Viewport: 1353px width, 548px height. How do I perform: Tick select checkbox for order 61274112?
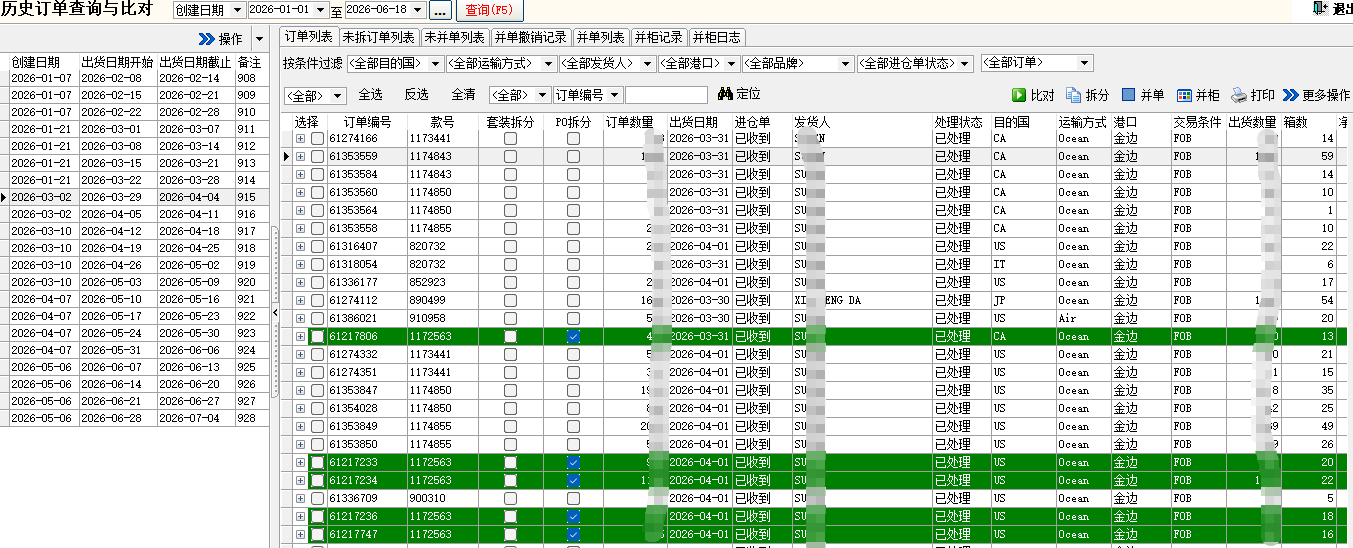317,301
